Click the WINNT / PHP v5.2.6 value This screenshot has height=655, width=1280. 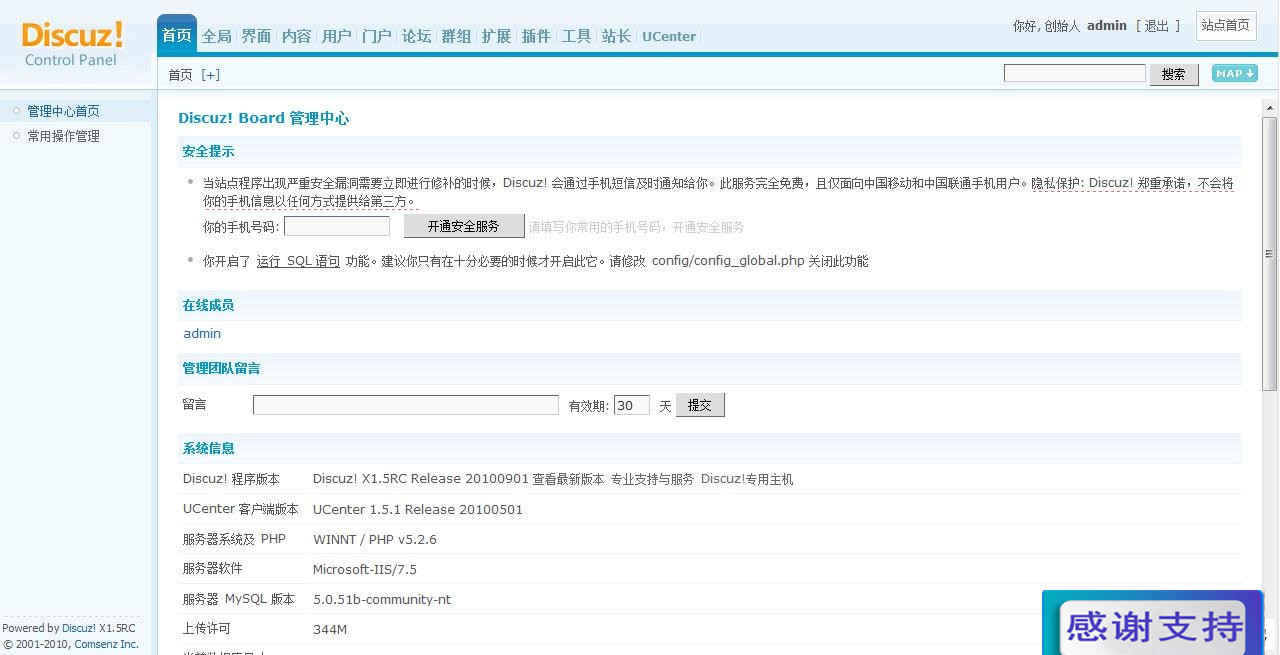coord(375,539)
